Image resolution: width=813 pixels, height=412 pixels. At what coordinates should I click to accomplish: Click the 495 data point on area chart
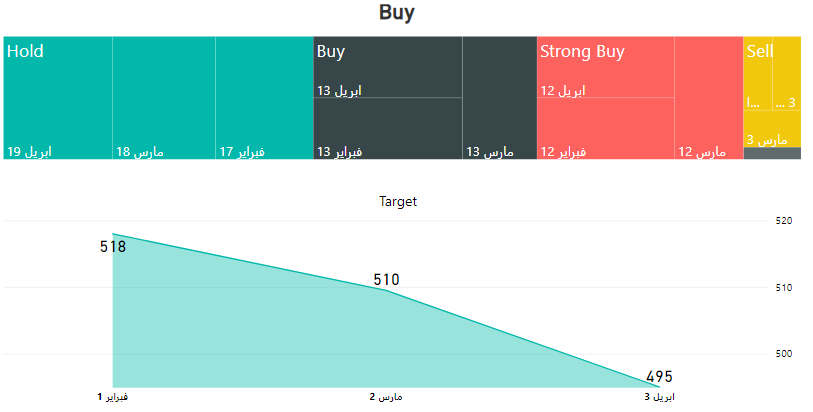[659, 387]
